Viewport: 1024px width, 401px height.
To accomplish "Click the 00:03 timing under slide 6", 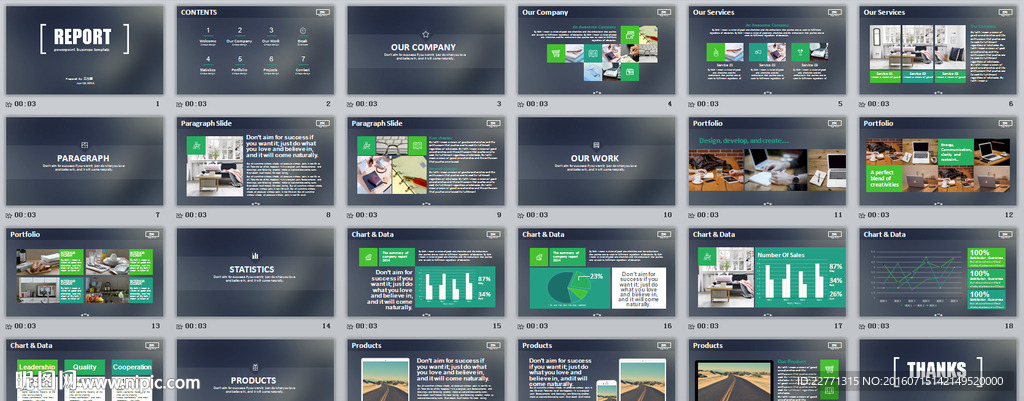I will pos(878,104).
